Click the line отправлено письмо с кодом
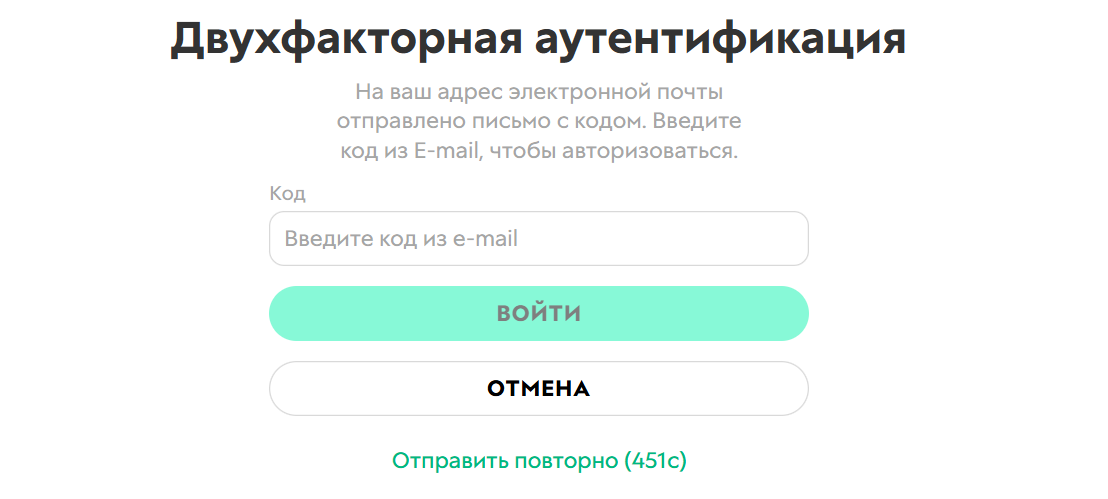 (538, 123)
